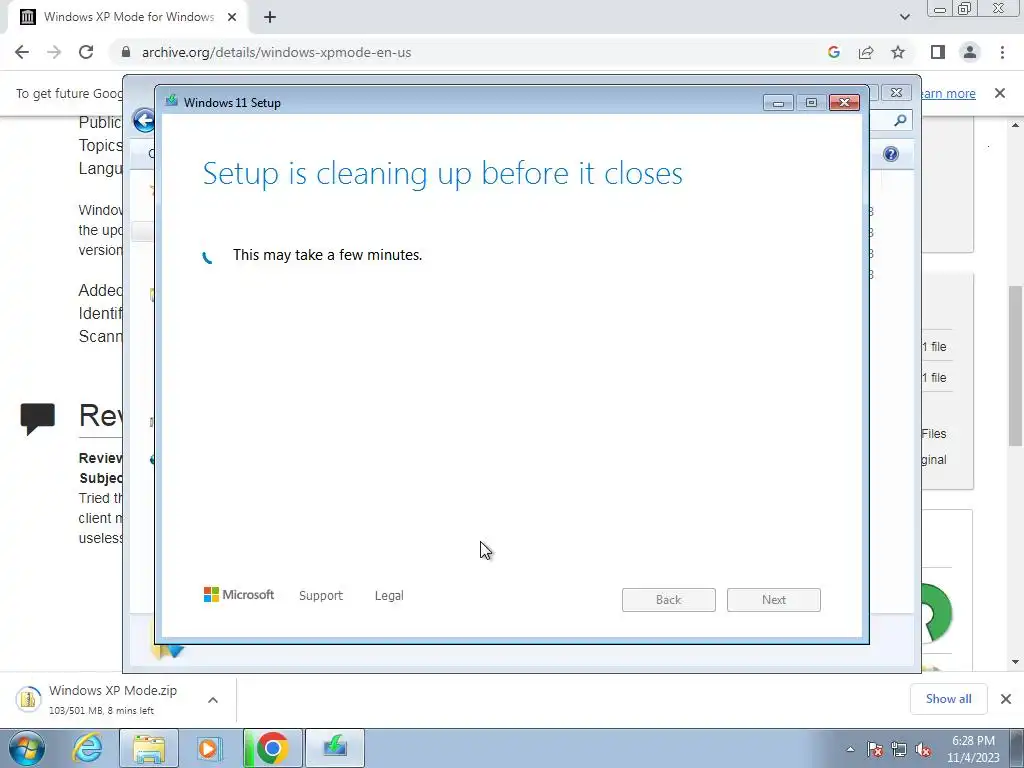
Task: Open the clock showing 6:28 PM
Action: (x=974, y=749)
